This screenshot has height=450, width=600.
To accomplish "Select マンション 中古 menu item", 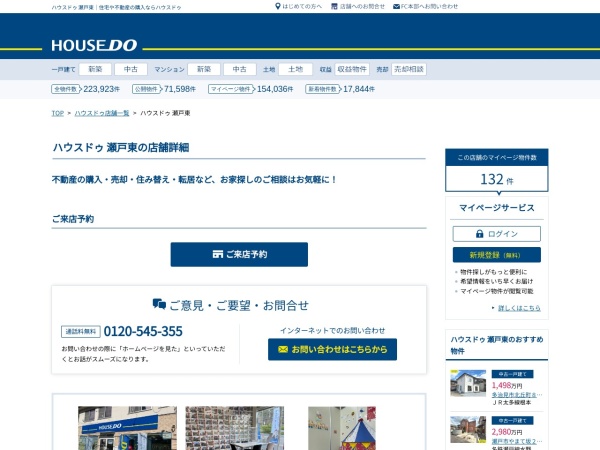I will (240, 69).
